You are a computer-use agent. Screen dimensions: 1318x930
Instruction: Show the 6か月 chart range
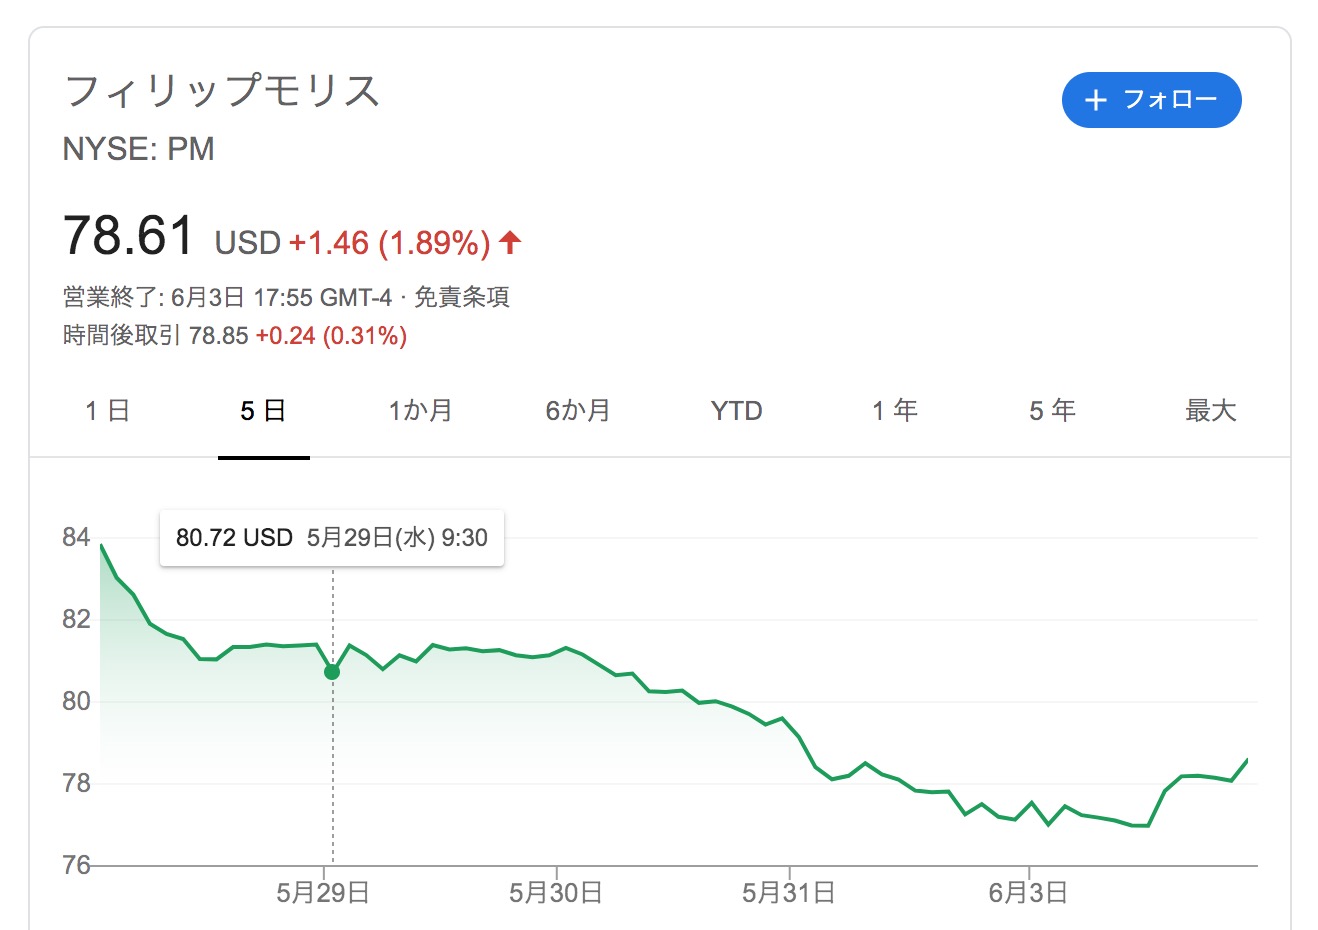[578, 411]
